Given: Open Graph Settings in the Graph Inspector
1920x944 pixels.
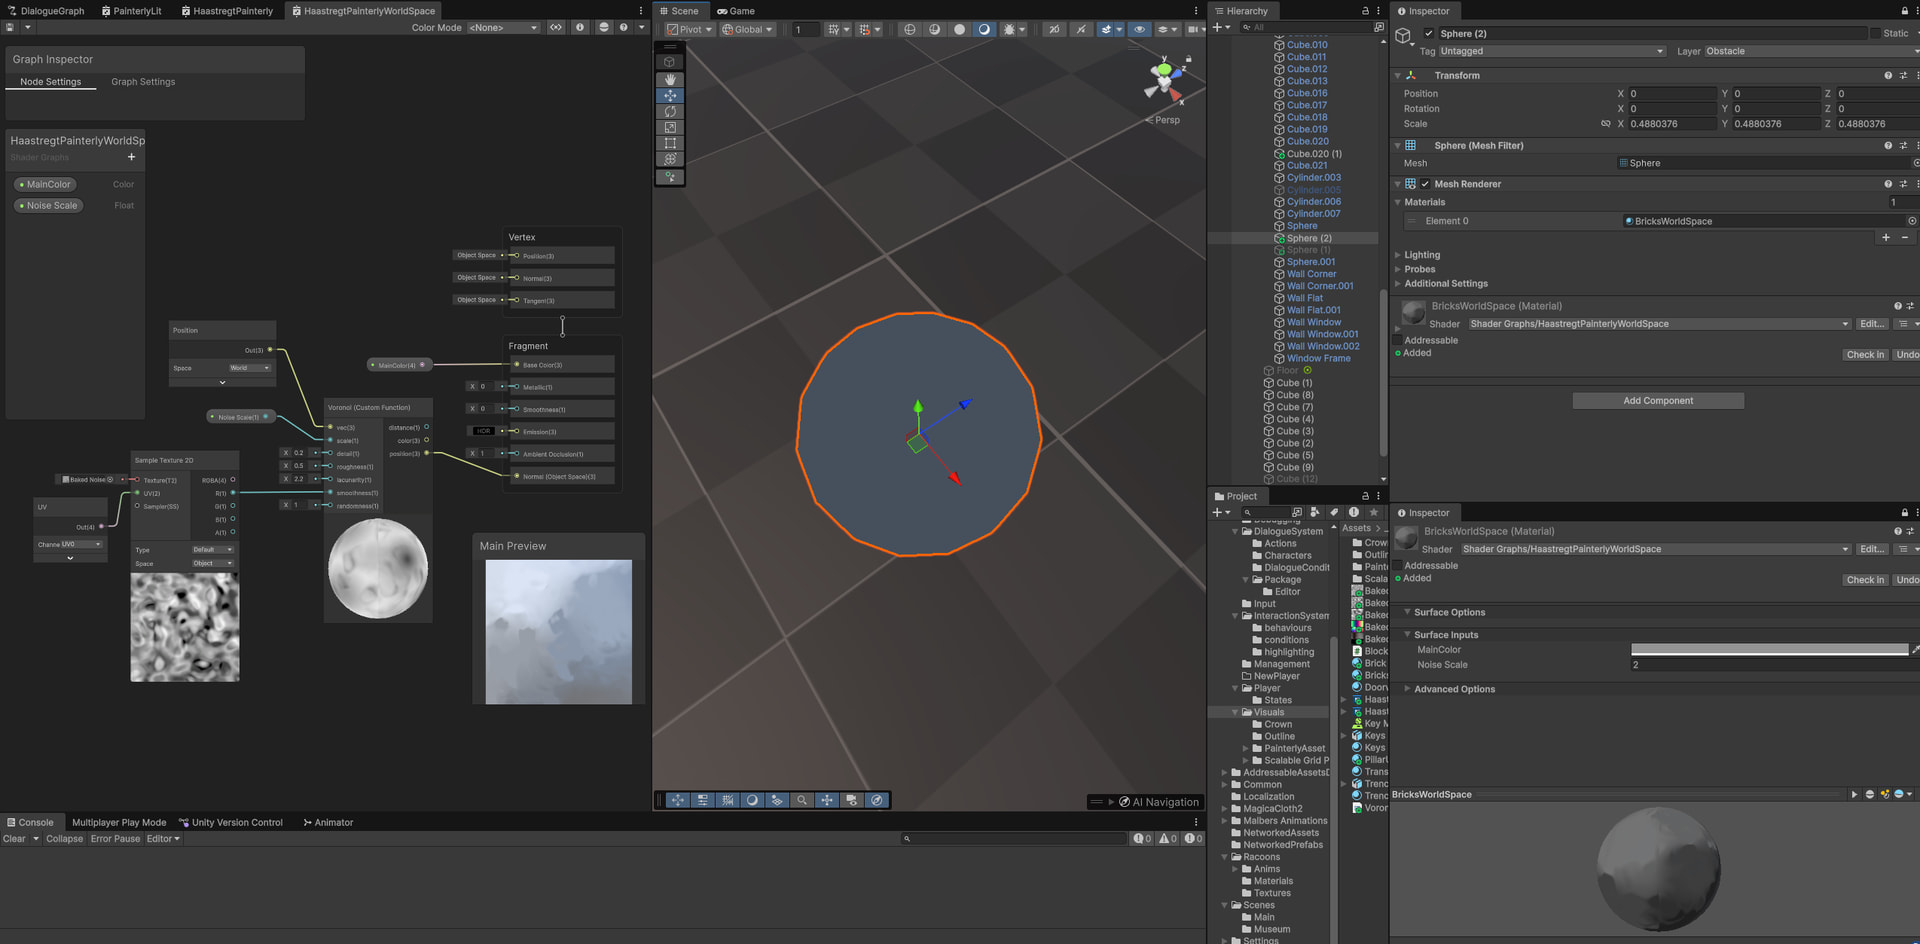Looking at the screenshot, I should pos(142,82).
